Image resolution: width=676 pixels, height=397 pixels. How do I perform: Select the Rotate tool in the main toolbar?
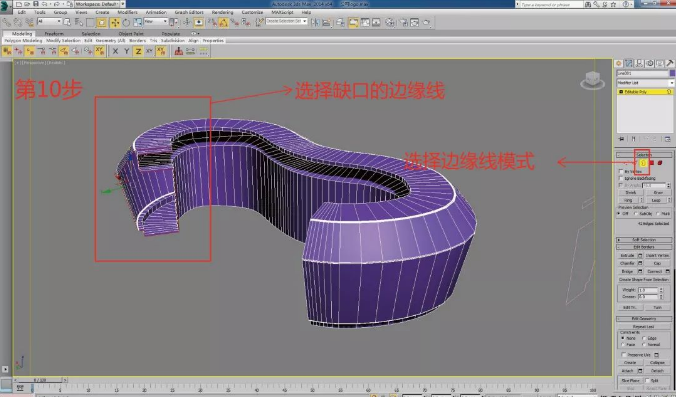[126, 22]
